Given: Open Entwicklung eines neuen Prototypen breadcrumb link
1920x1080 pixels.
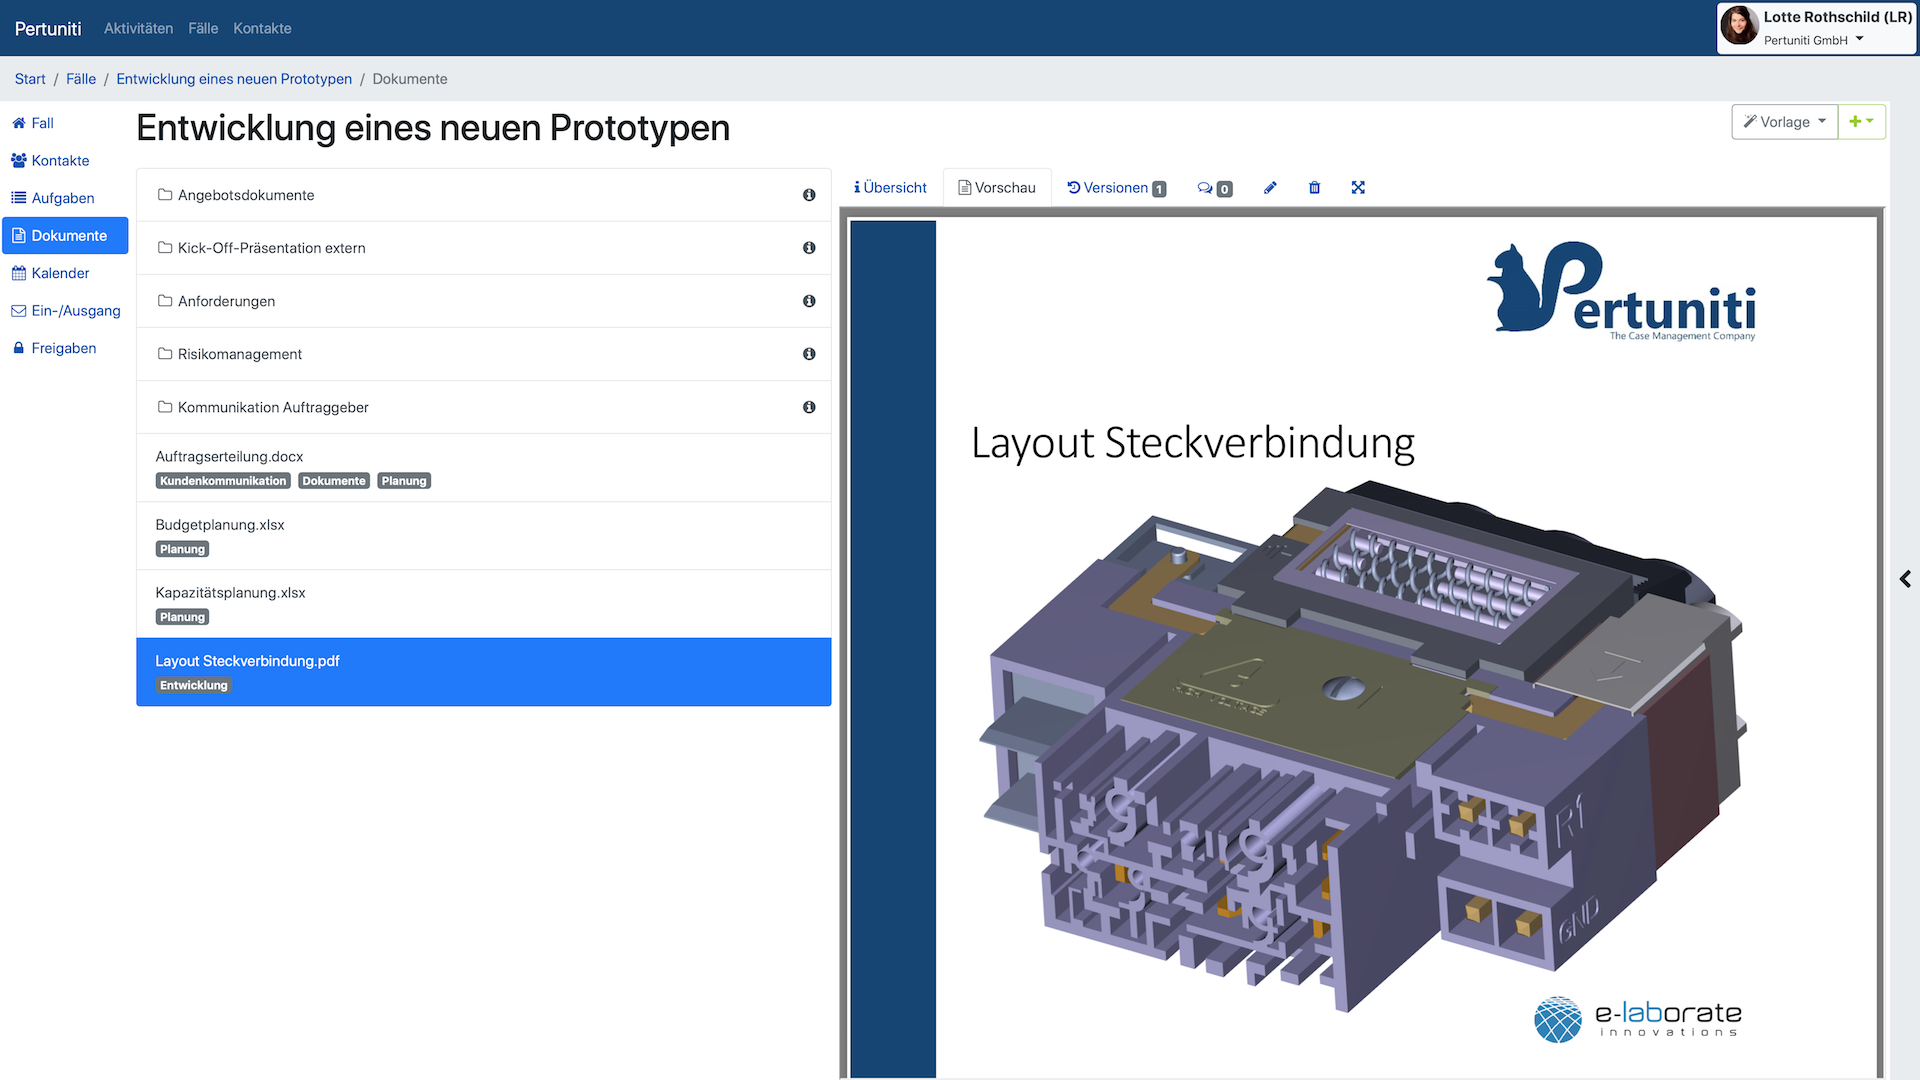Looking at the screenshot, I should pyautogui.click(x=234, y=79).
